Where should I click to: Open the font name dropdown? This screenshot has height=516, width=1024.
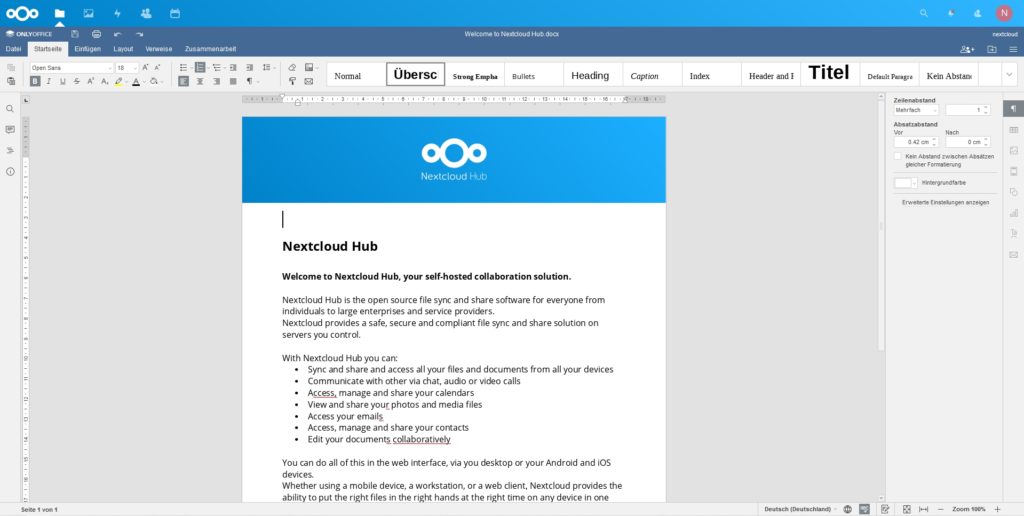(x=110, y=68)
